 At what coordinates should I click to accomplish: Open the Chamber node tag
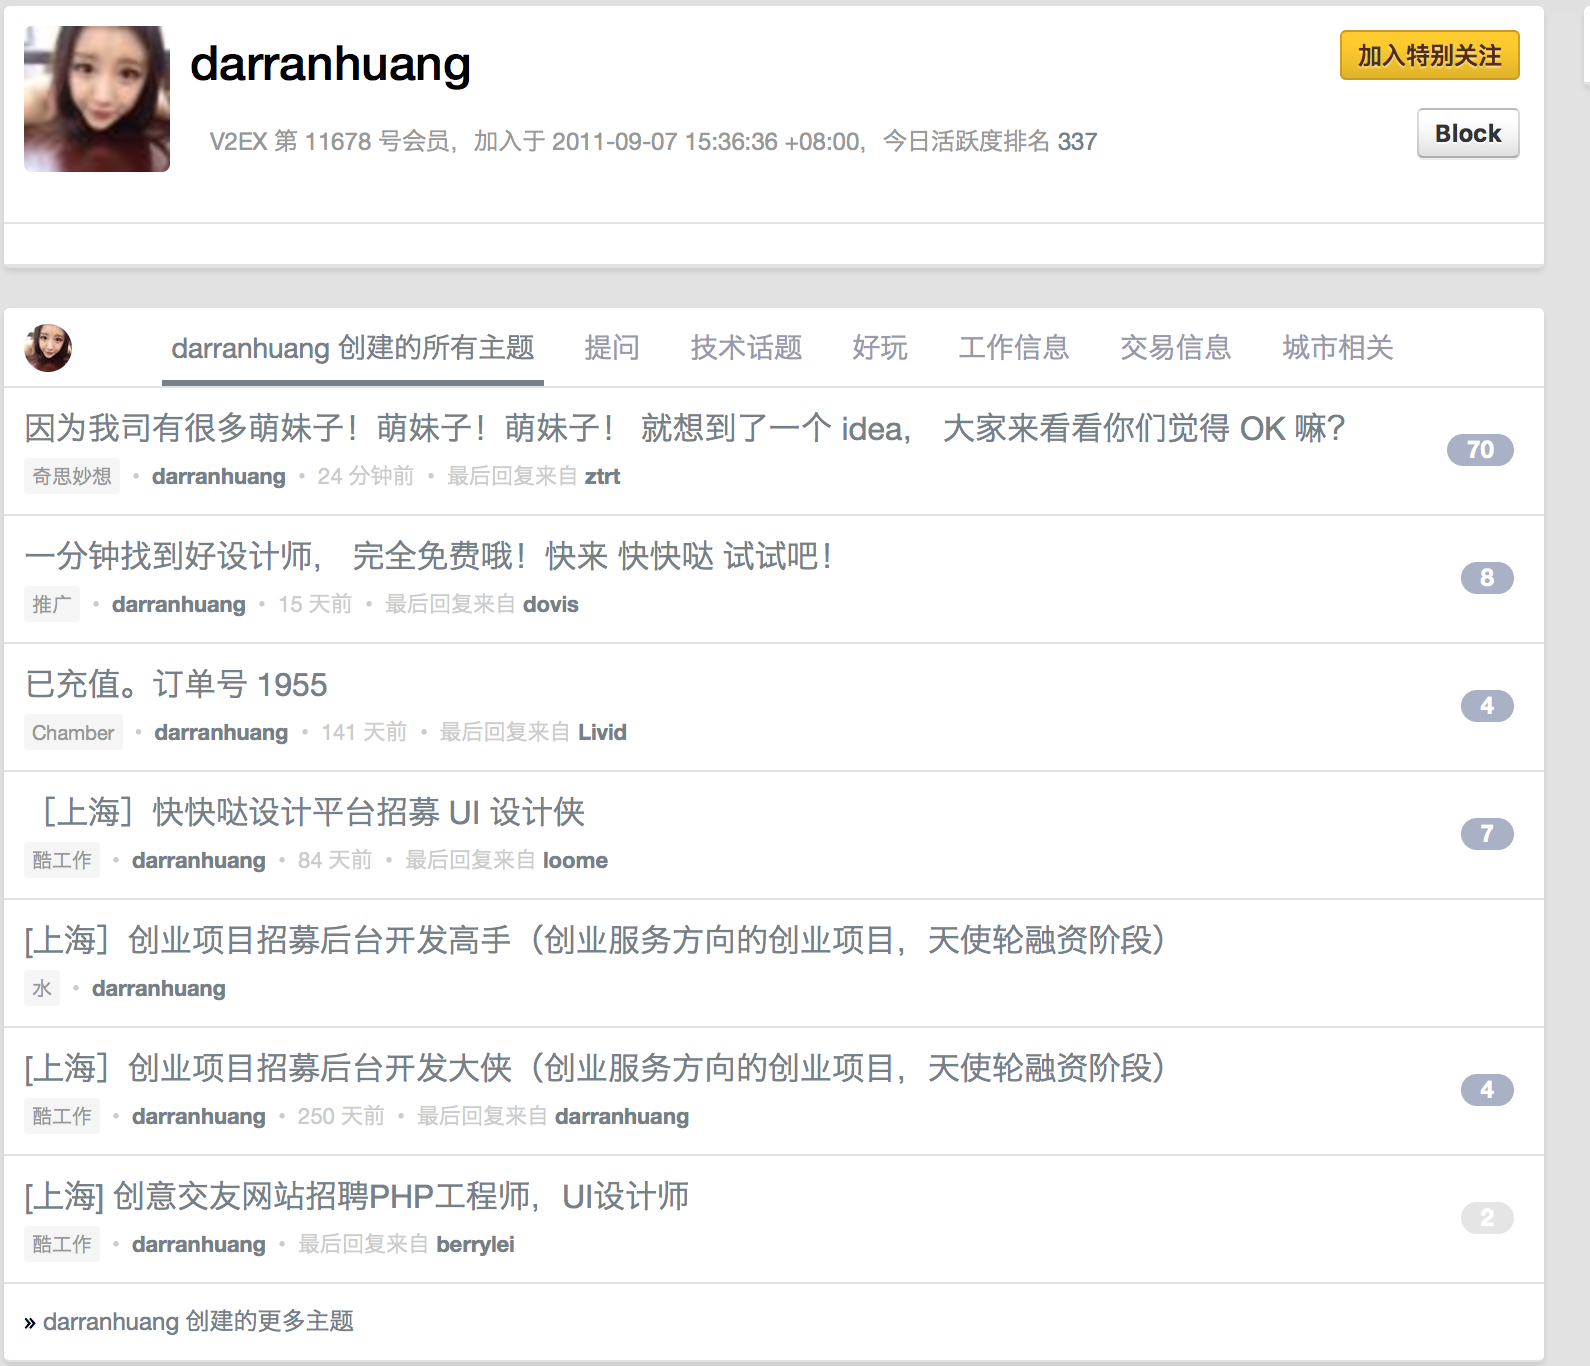point(73,732)
